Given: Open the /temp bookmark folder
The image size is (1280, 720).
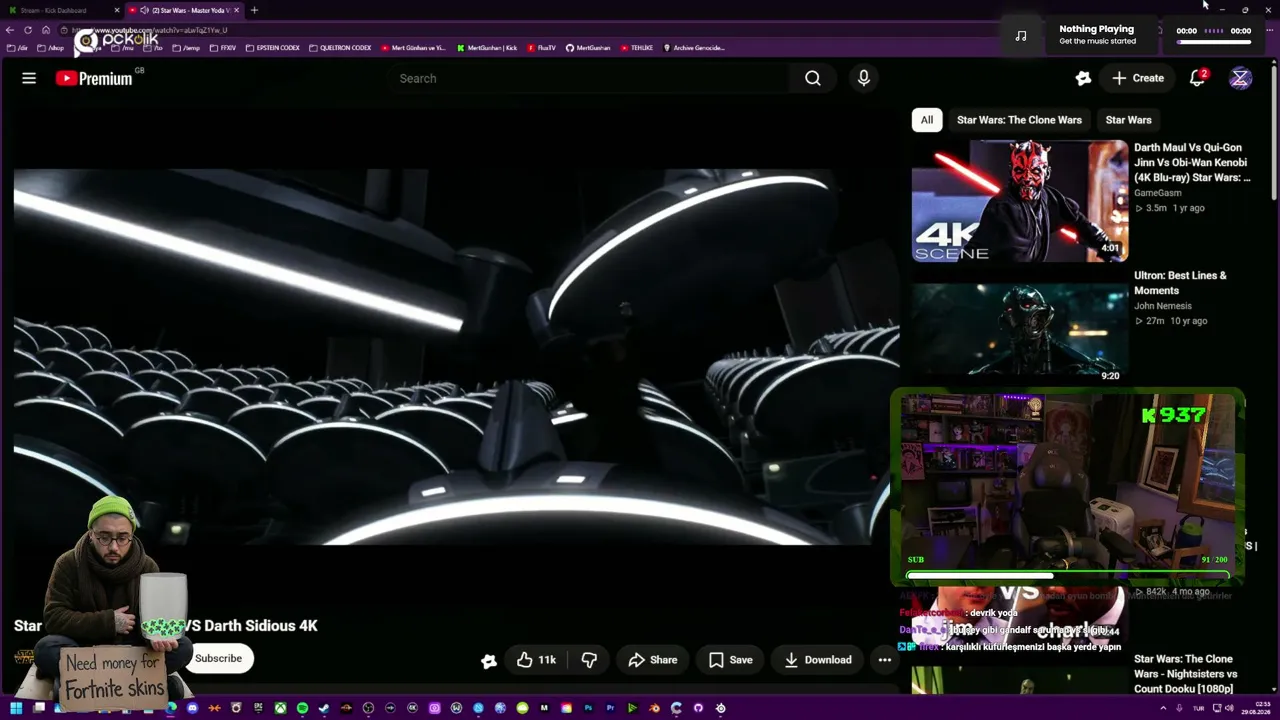Looking at the screenshot, I should pyautogui.click(x=186, y=48).
